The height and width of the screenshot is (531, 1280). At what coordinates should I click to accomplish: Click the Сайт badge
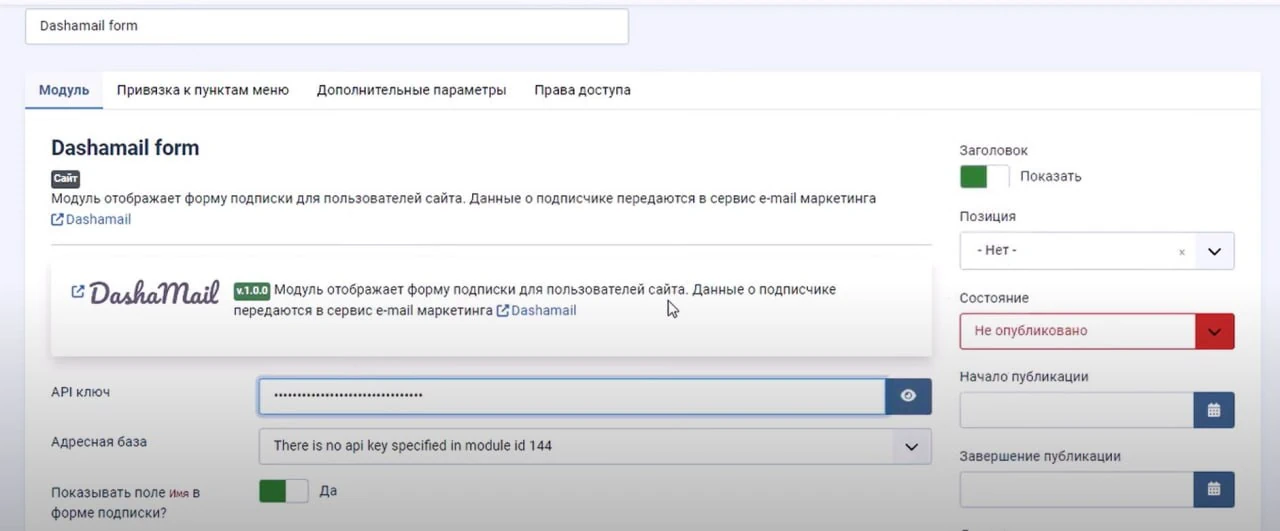[x=65, y=179]
